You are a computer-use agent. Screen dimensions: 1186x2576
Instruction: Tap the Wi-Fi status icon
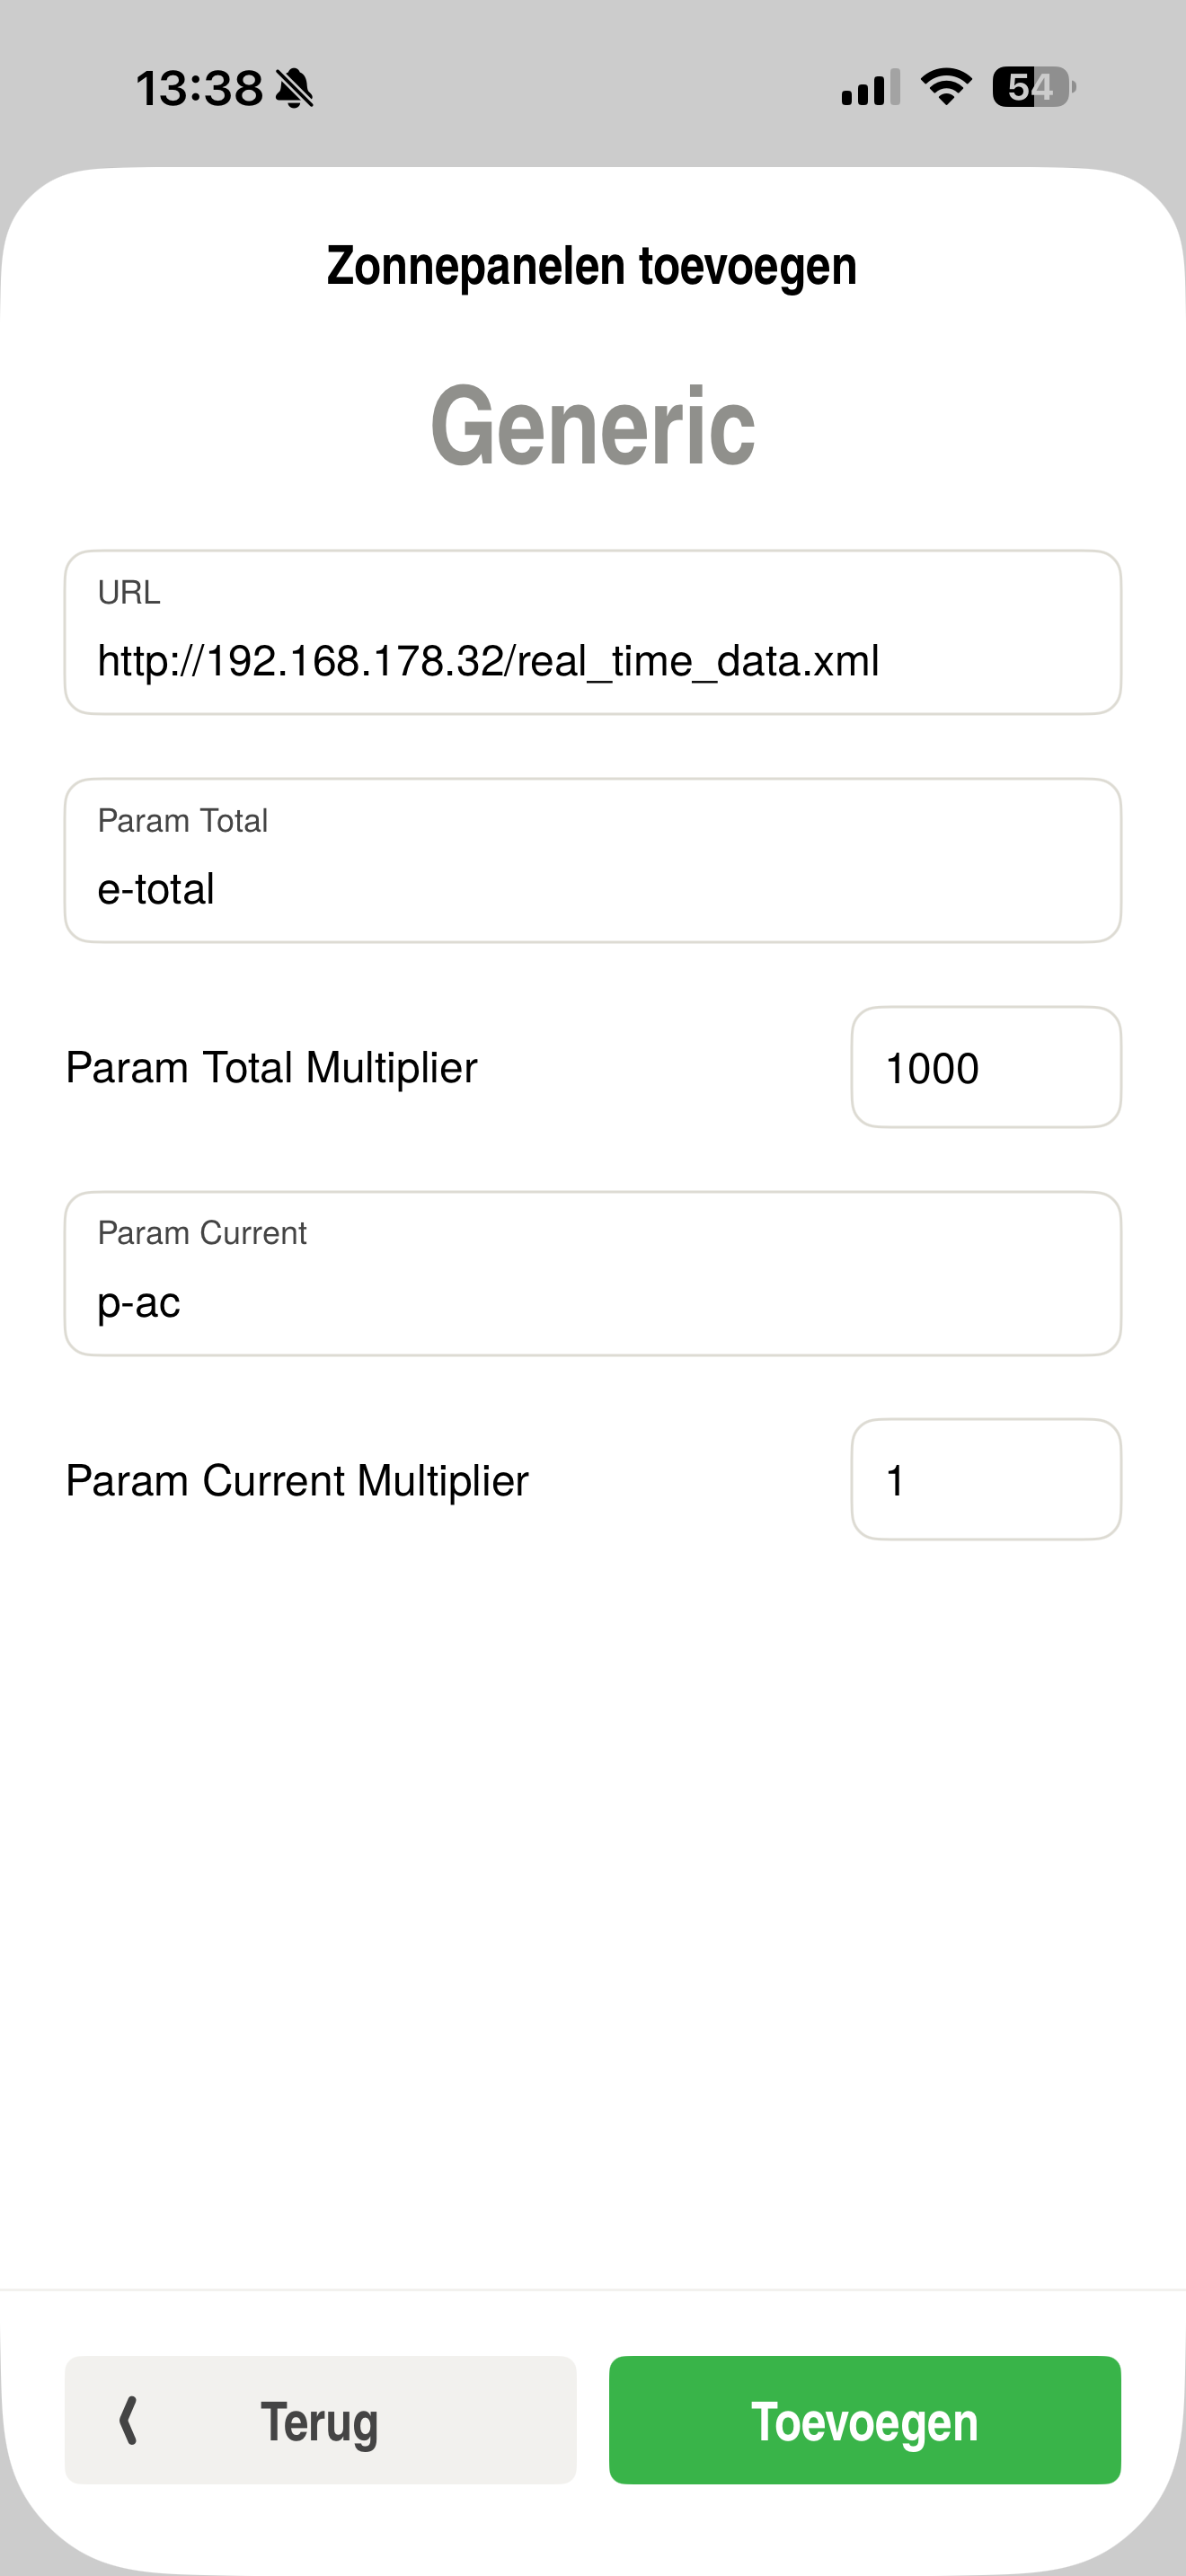(x=946, y=87)
